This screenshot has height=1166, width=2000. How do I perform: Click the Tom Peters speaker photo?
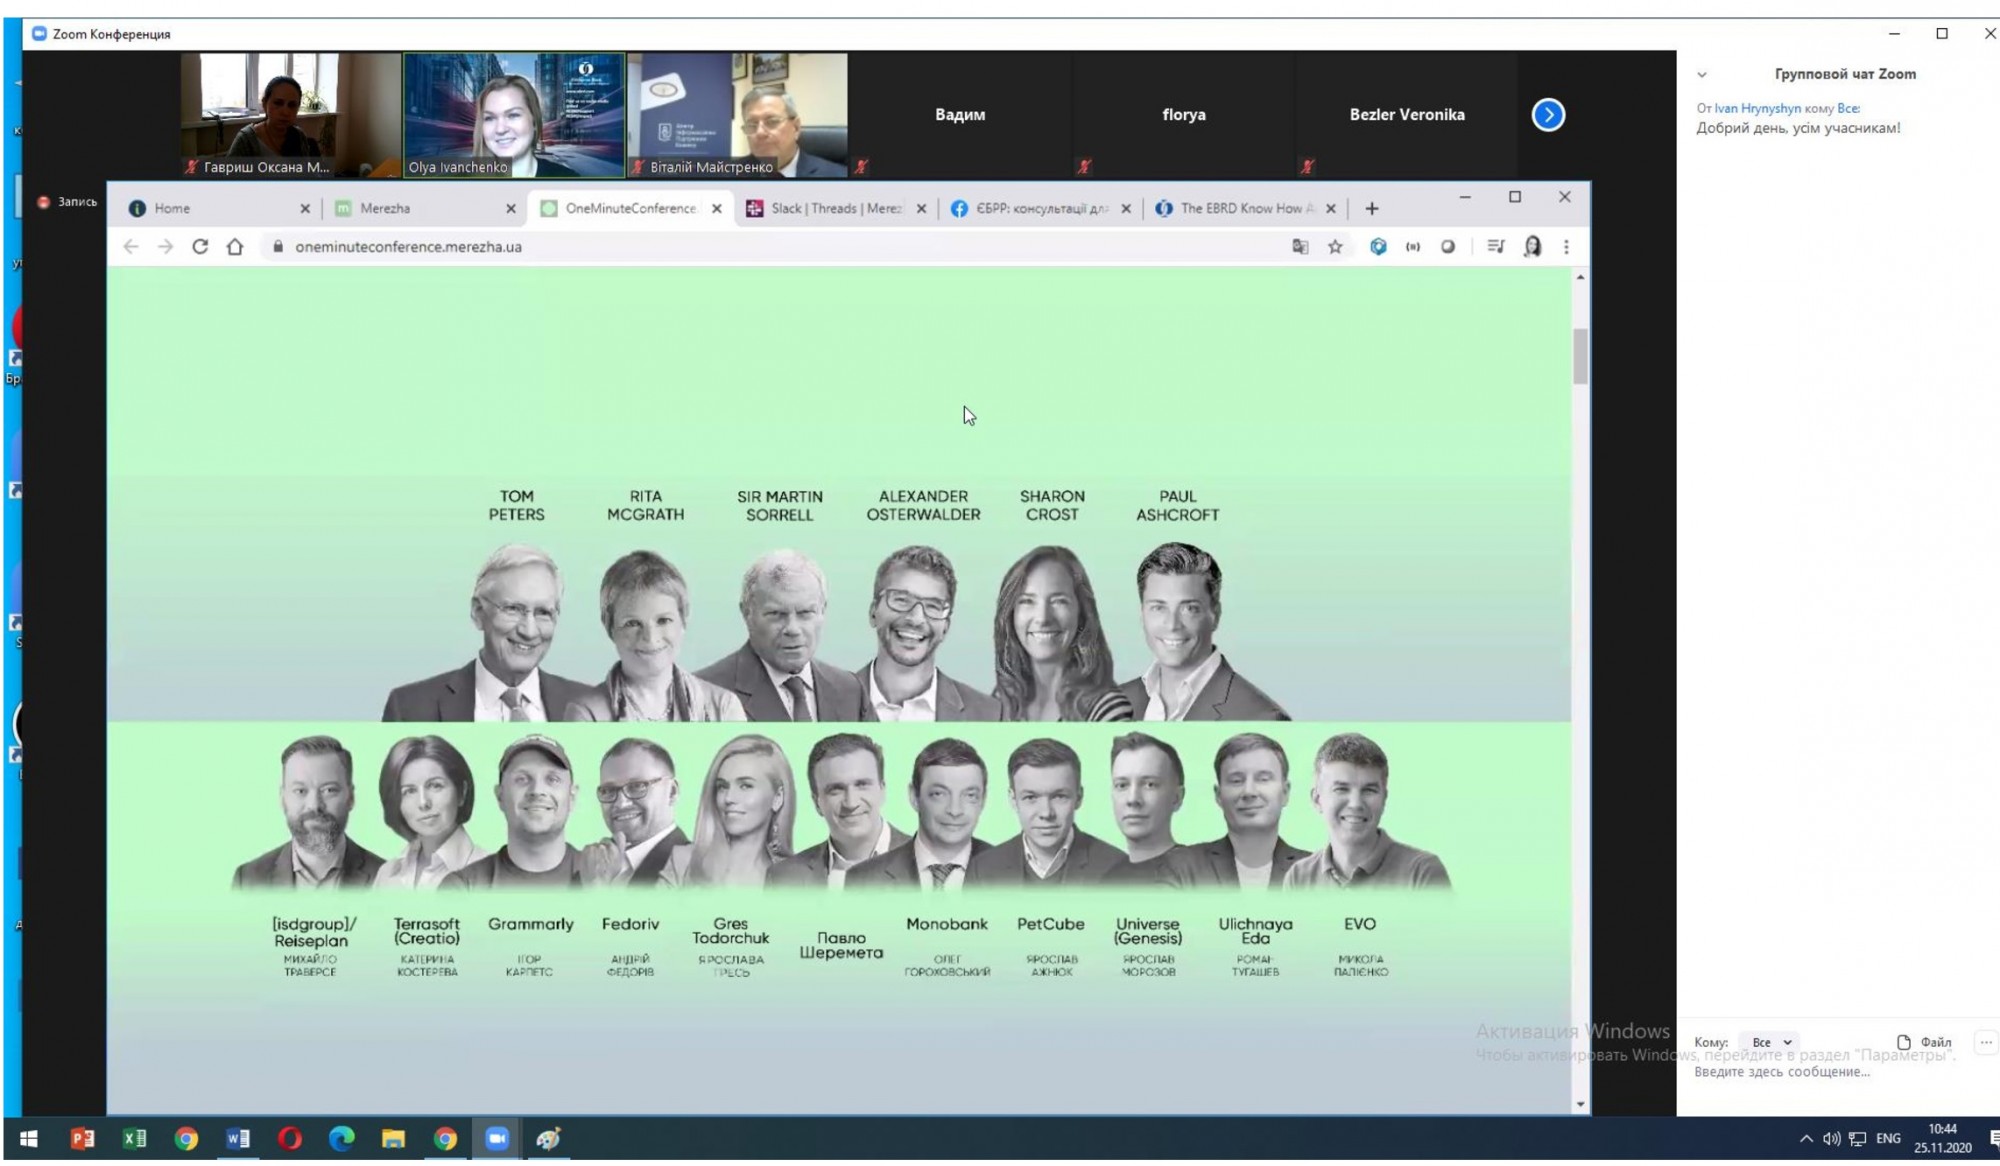517,632
